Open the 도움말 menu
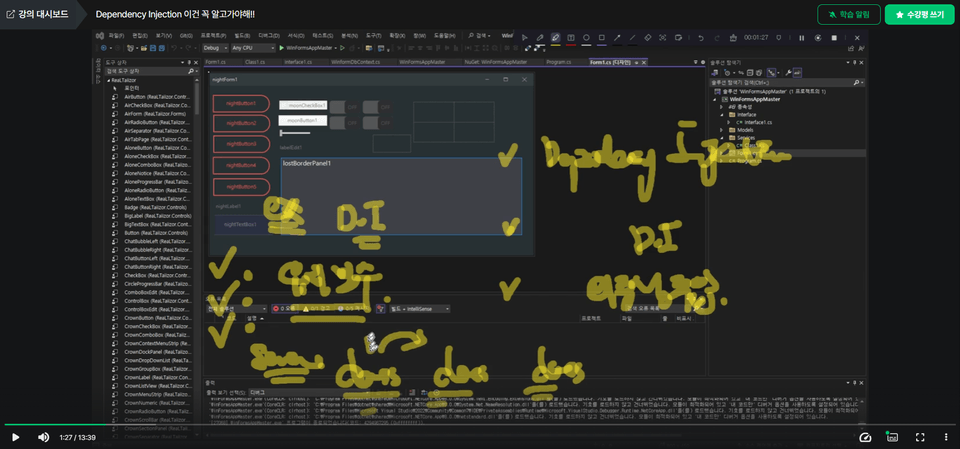Screen dimensions: 960x449 coord(442,36)
